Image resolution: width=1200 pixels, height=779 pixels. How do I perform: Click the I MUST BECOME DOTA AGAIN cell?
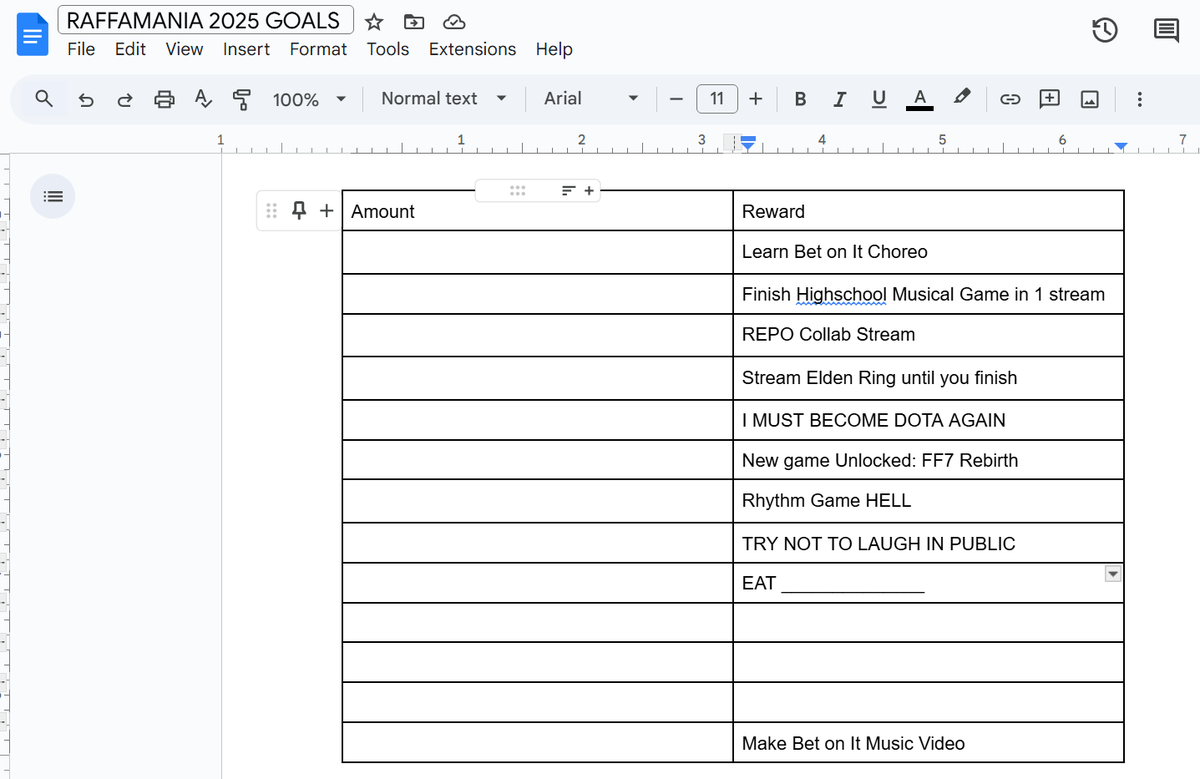[x=928, y=420]
